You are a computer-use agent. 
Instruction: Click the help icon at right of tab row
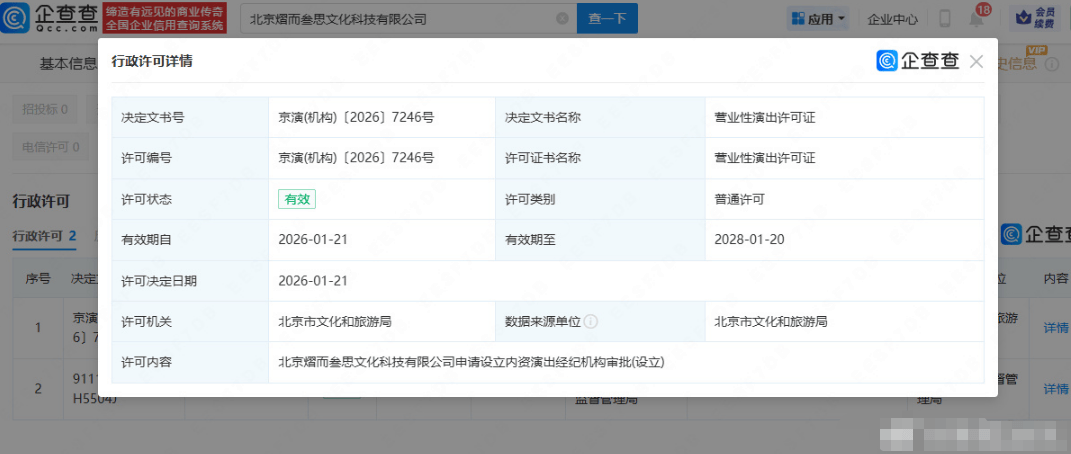(1051, 64)
